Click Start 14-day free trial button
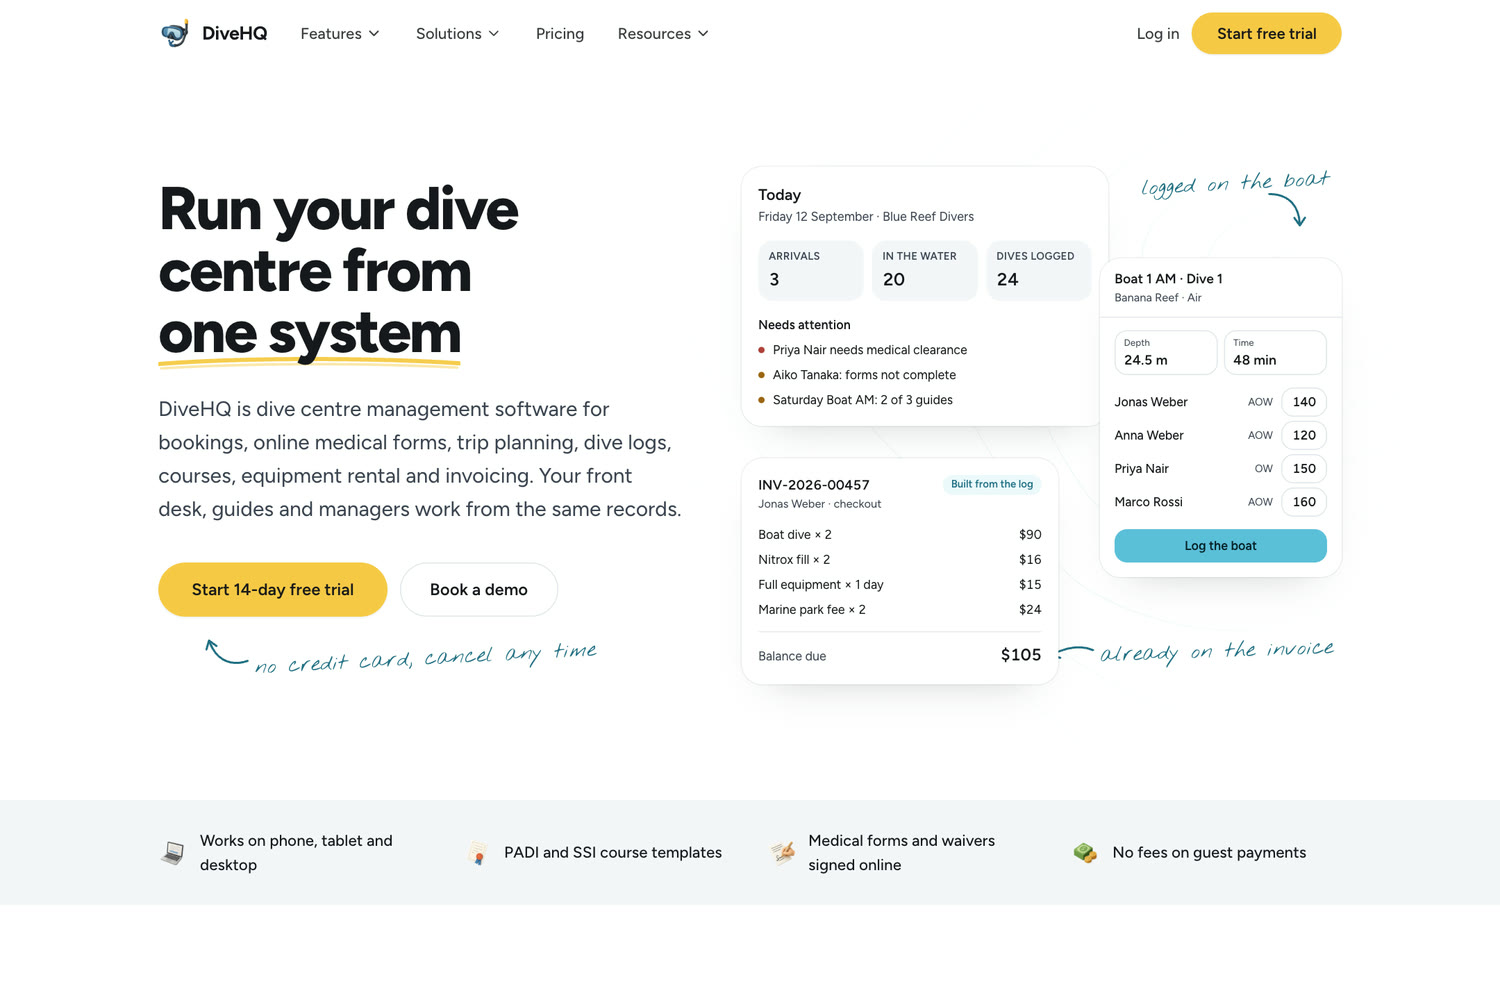Screen dimensions: 1500x1000 tap(273, 590)
